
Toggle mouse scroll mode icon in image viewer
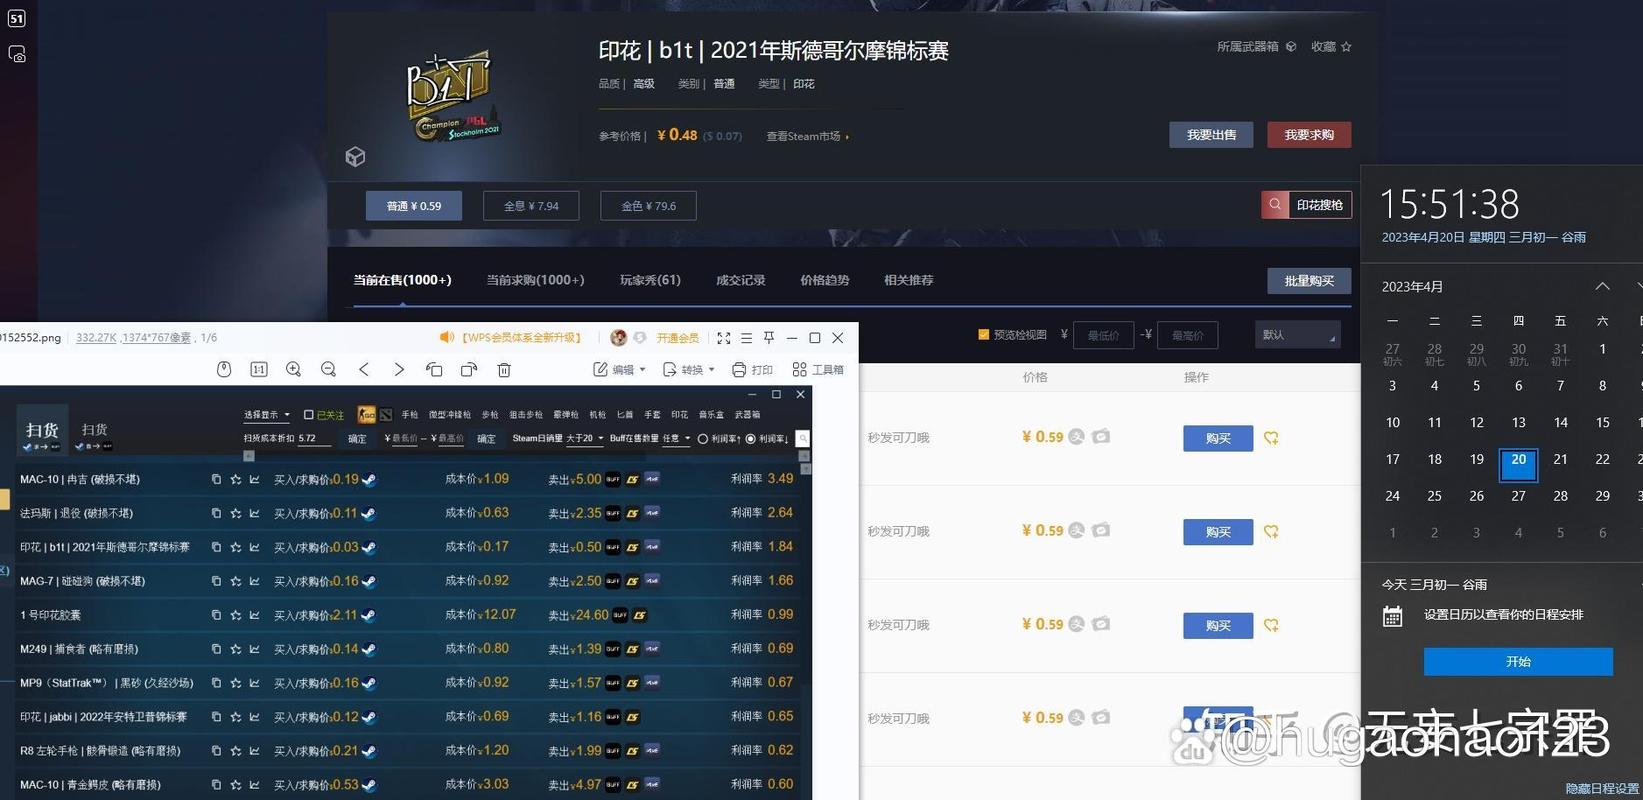pos(224,369)
